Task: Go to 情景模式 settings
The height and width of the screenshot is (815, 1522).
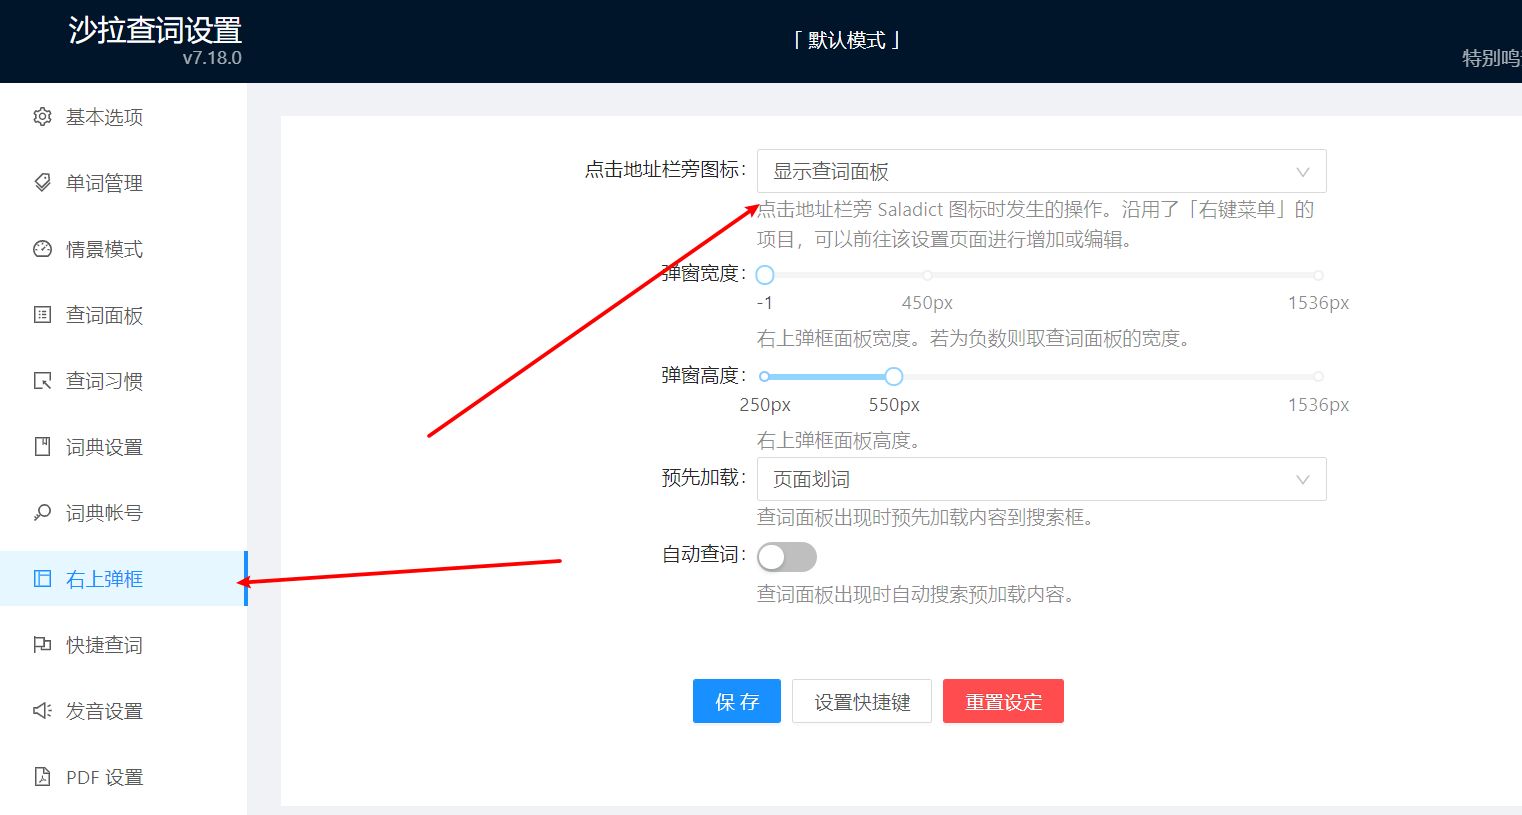Action: (123, 249)
